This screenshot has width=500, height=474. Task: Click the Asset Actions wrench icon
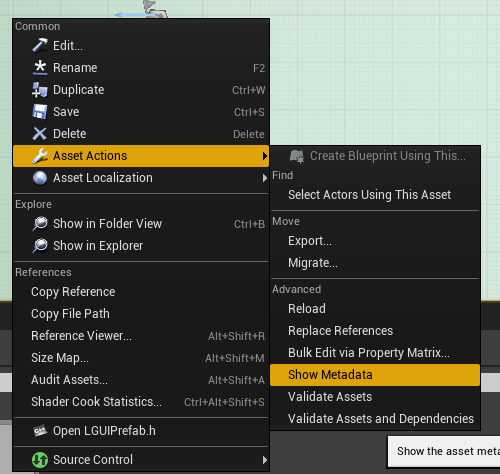click(x=40, y=156)
